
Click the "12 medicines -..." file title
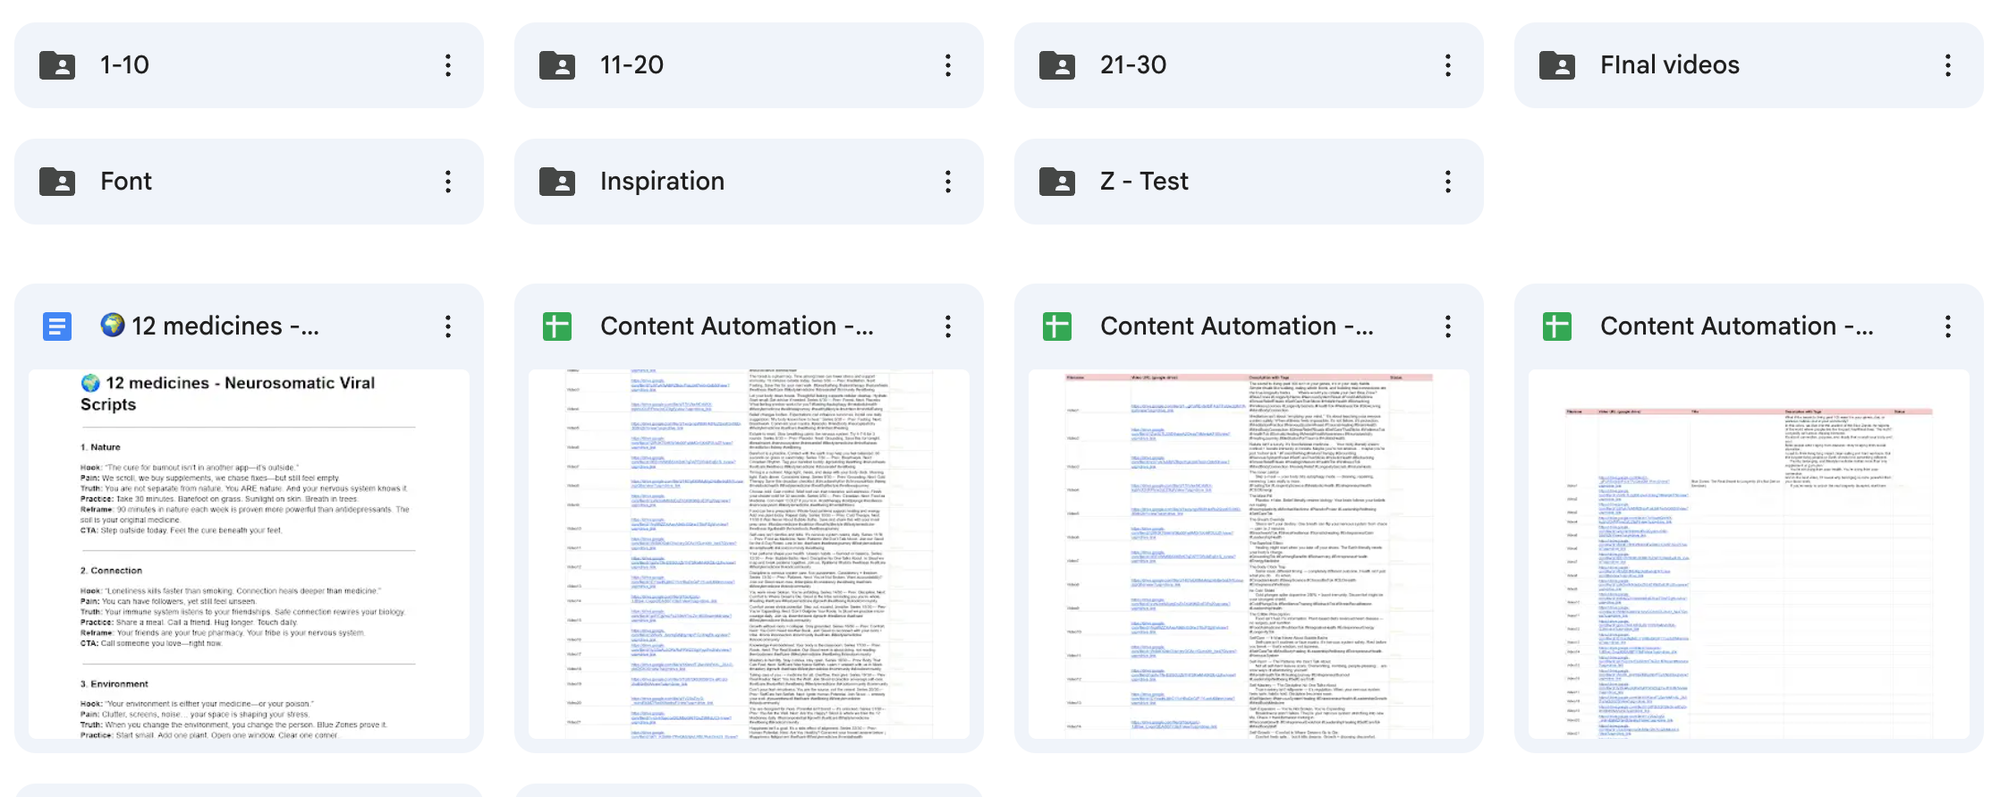tap(225, 327)
